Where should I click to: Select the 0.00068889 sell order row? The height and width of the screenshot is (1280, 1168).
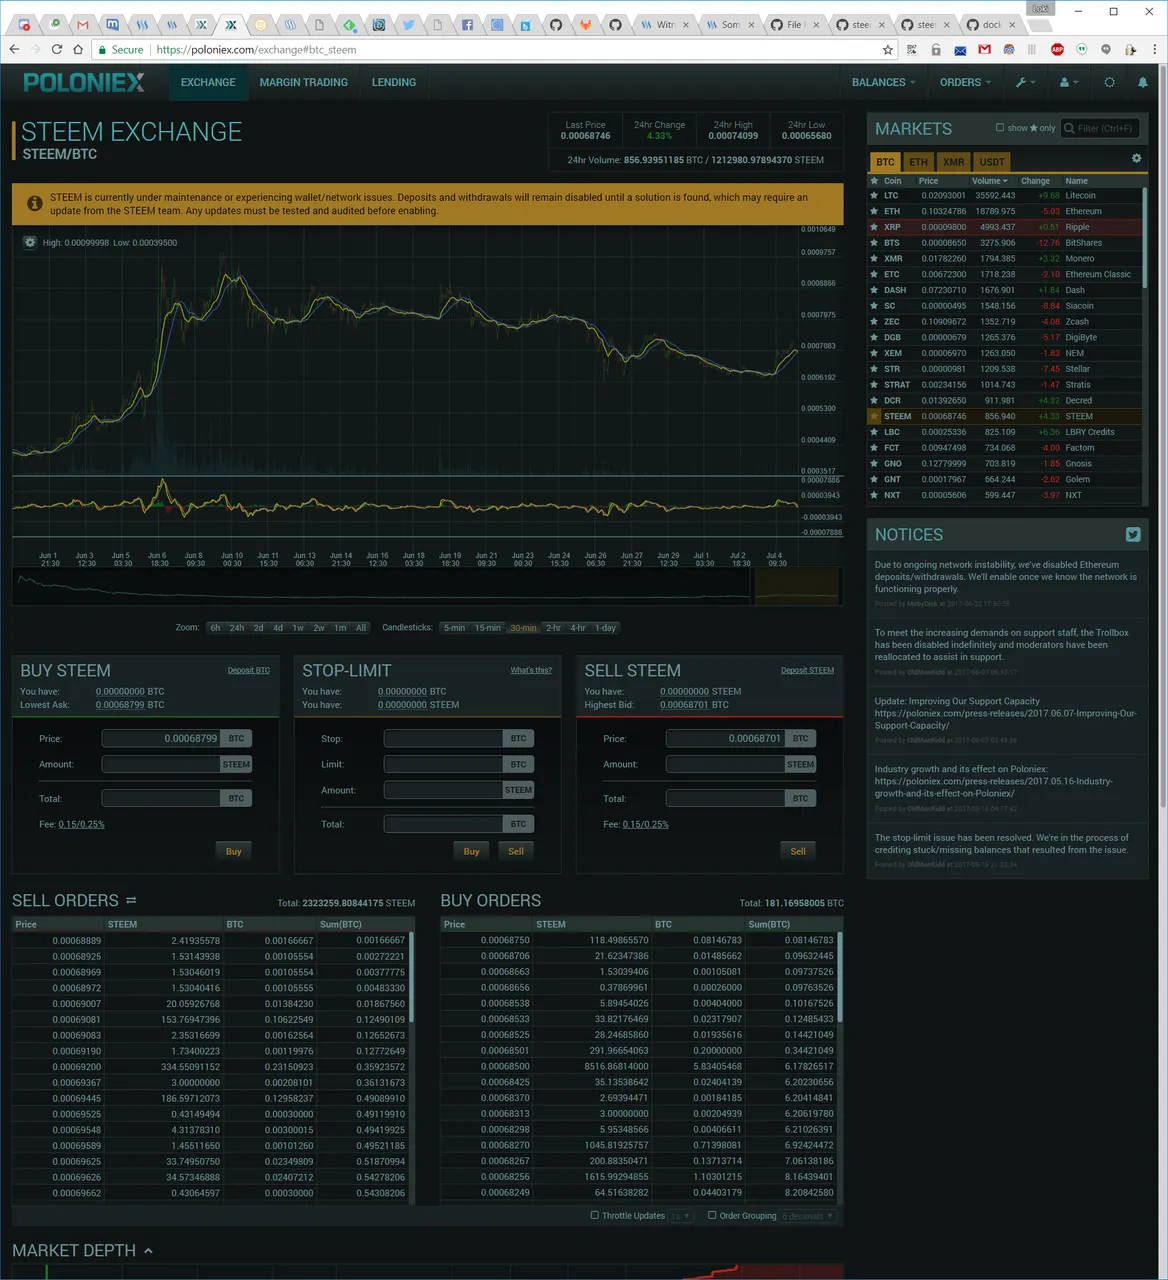click(x=210, y=940)
